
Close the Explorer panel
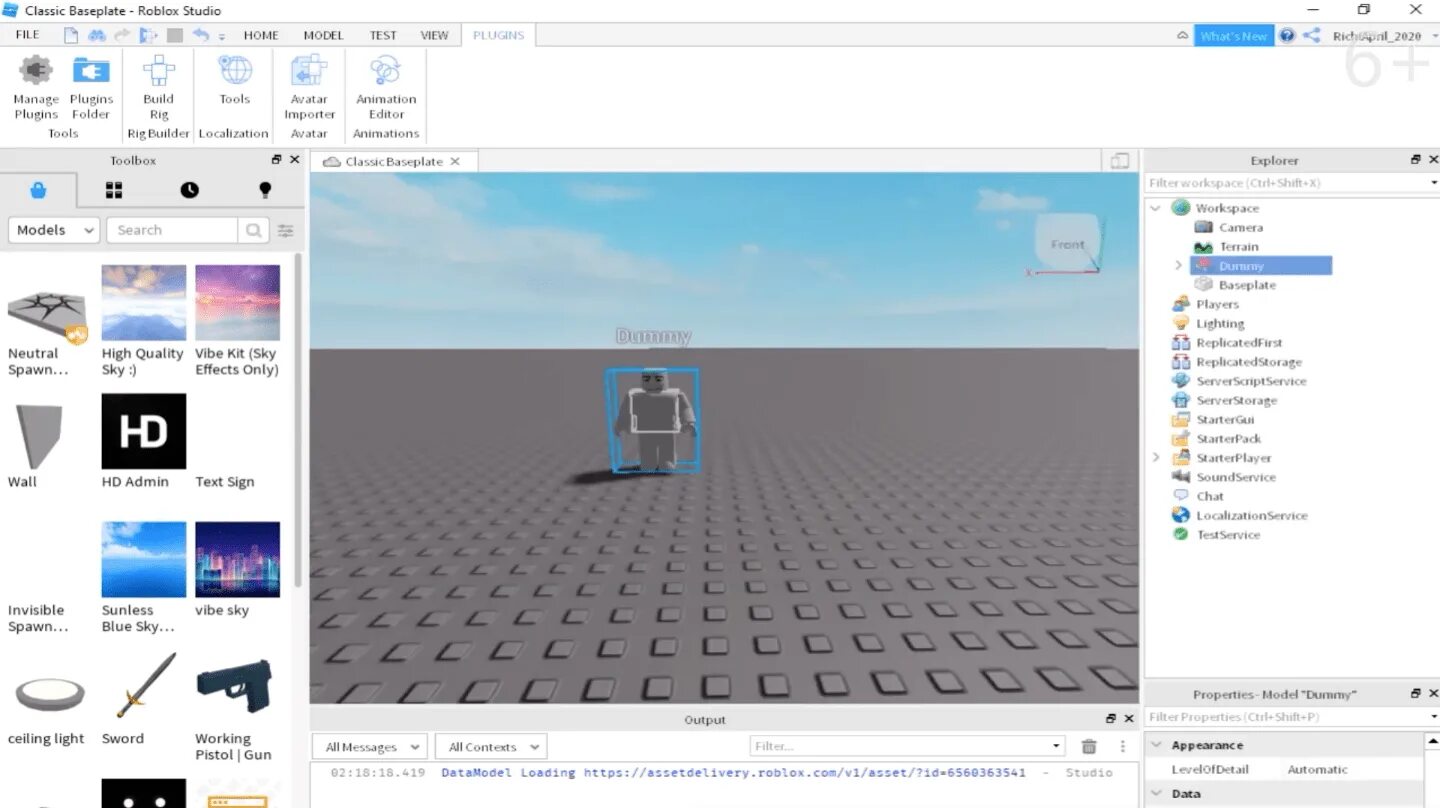(x=1433, y=160)
